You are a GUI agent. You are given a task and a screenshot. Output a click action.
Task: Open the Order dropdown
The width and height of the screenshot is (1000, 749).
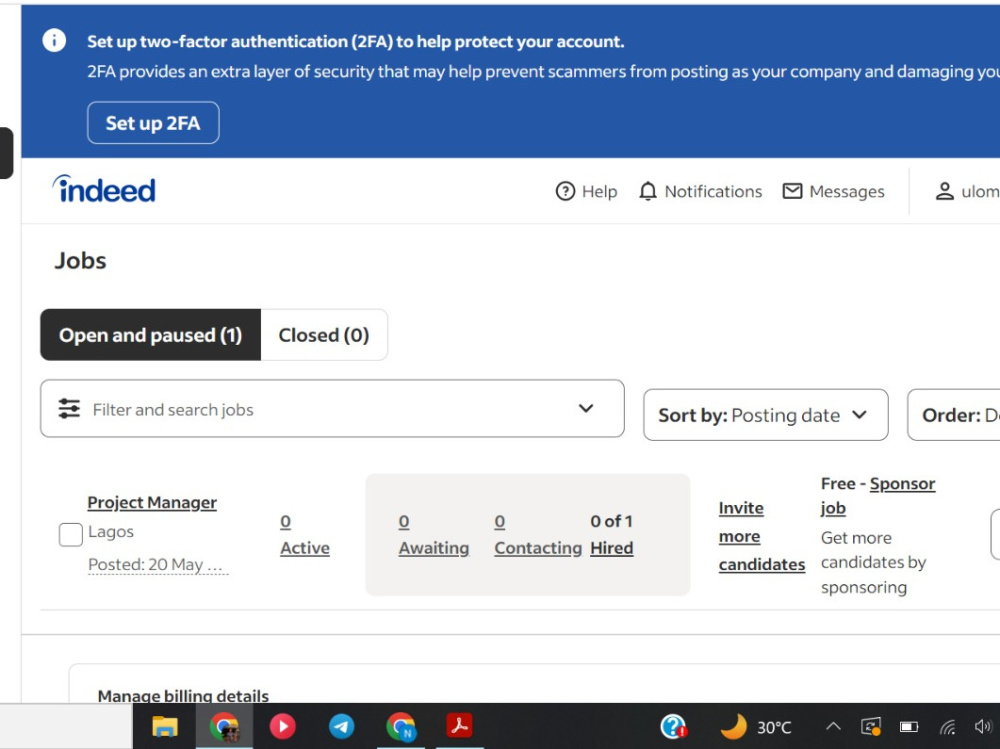(x=954, y=415)
